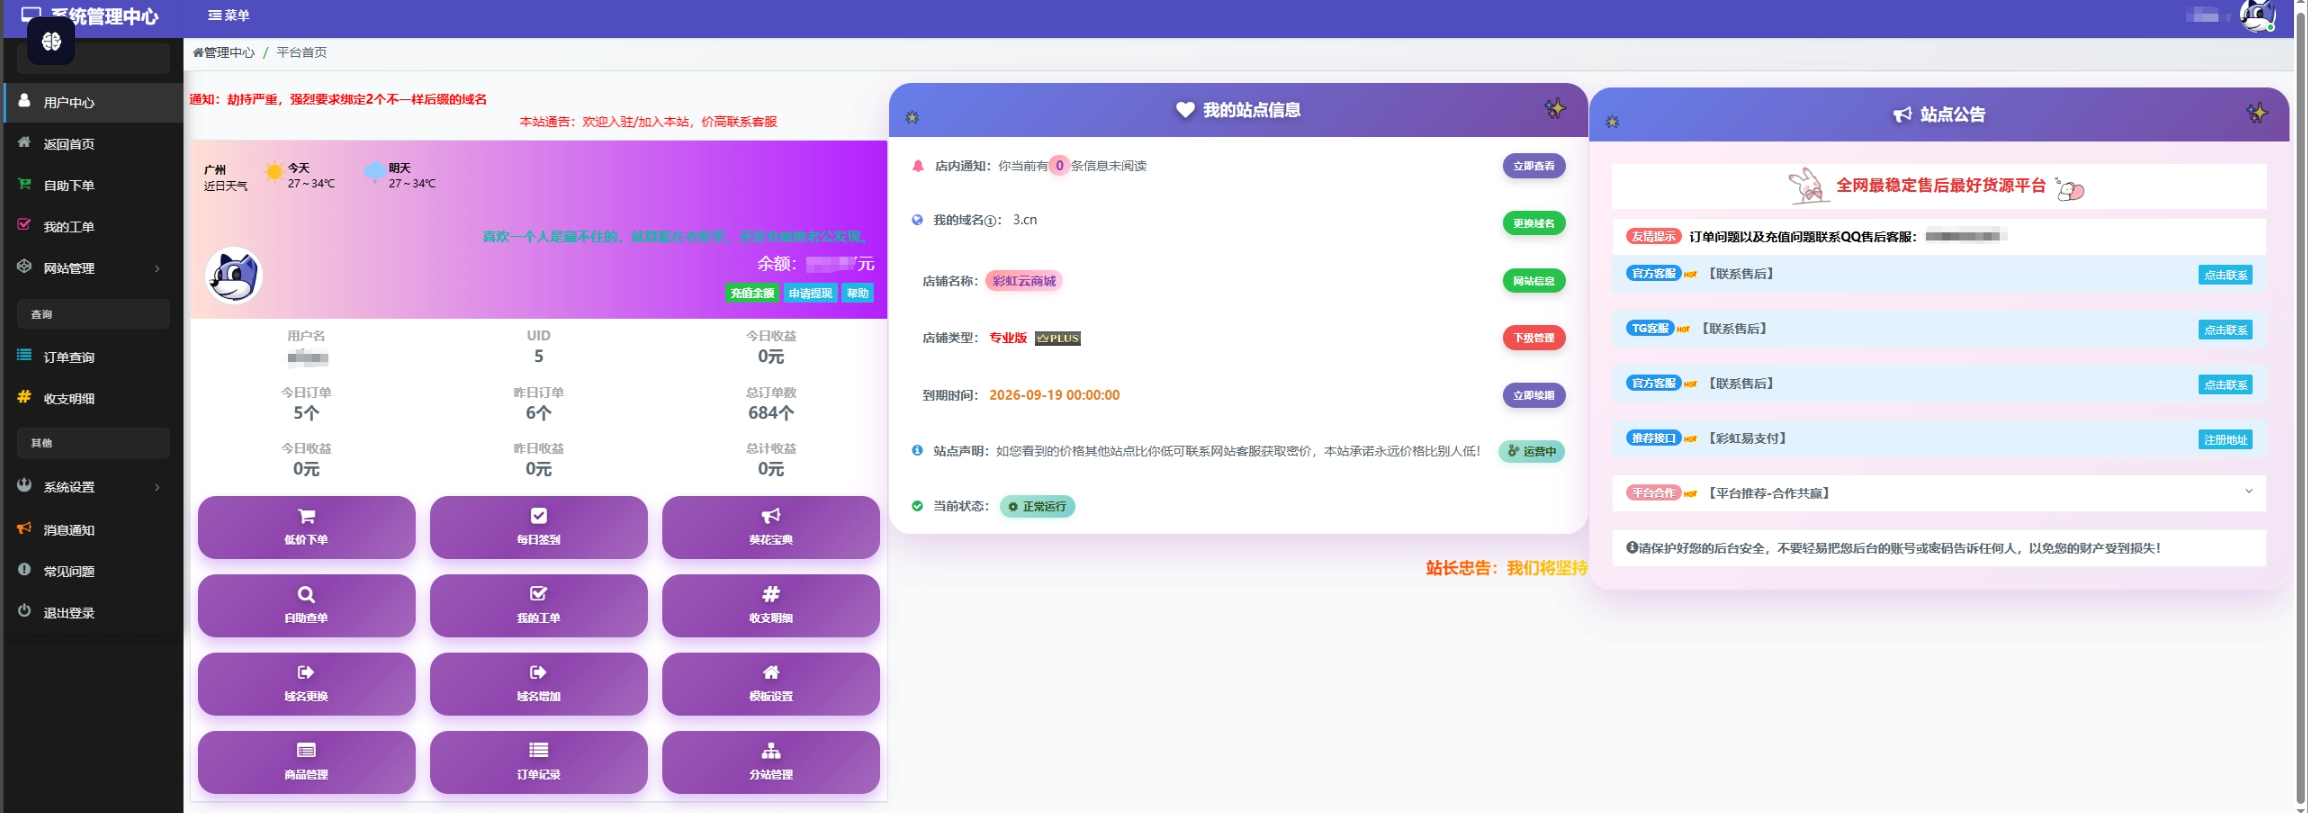
Task: Click the 立即查看 button for 店内通知
Action: point(1534,166)
